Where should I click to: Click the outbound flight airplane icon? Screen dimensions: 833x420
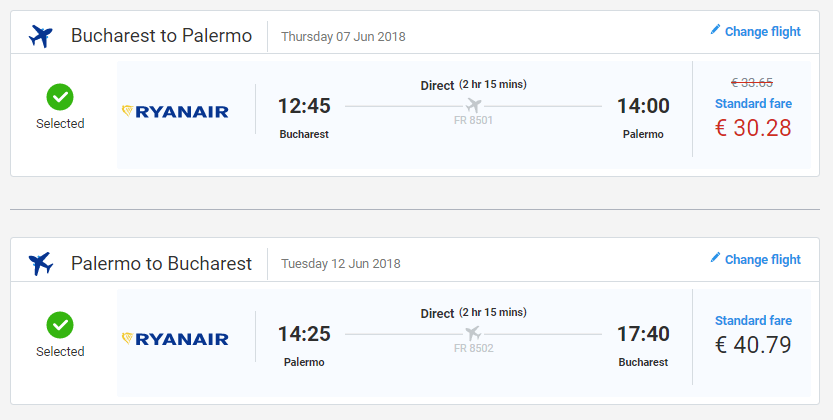[41, 36]
